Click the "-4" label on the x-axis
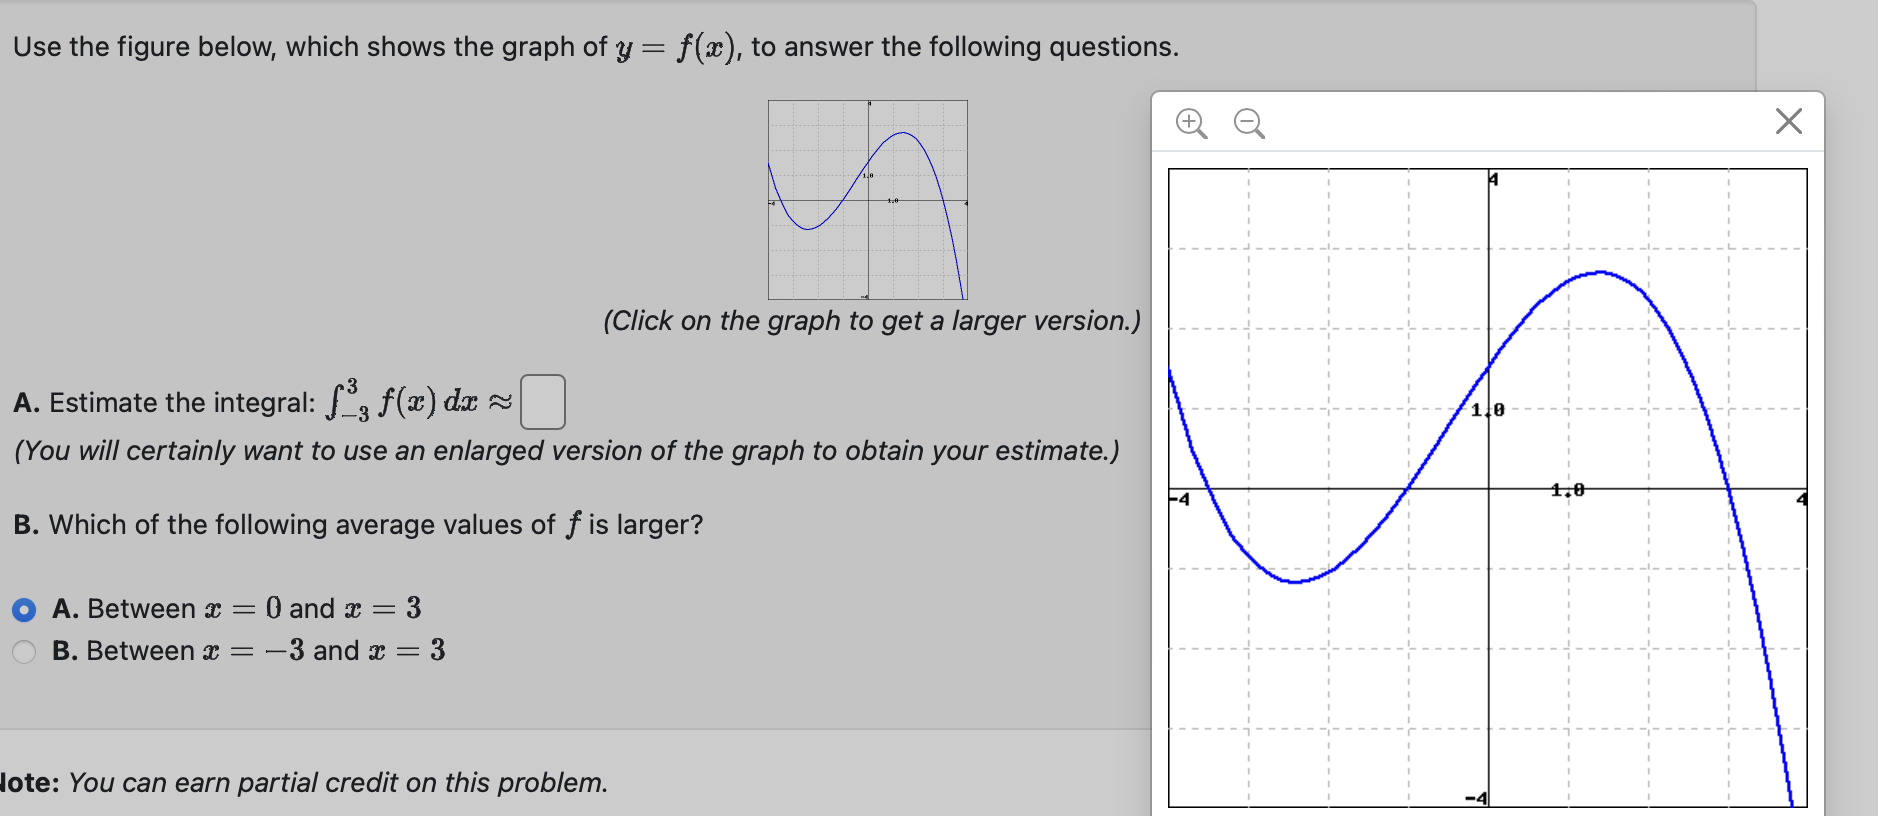This screenshot has width=1878, height=816. 1179,497
